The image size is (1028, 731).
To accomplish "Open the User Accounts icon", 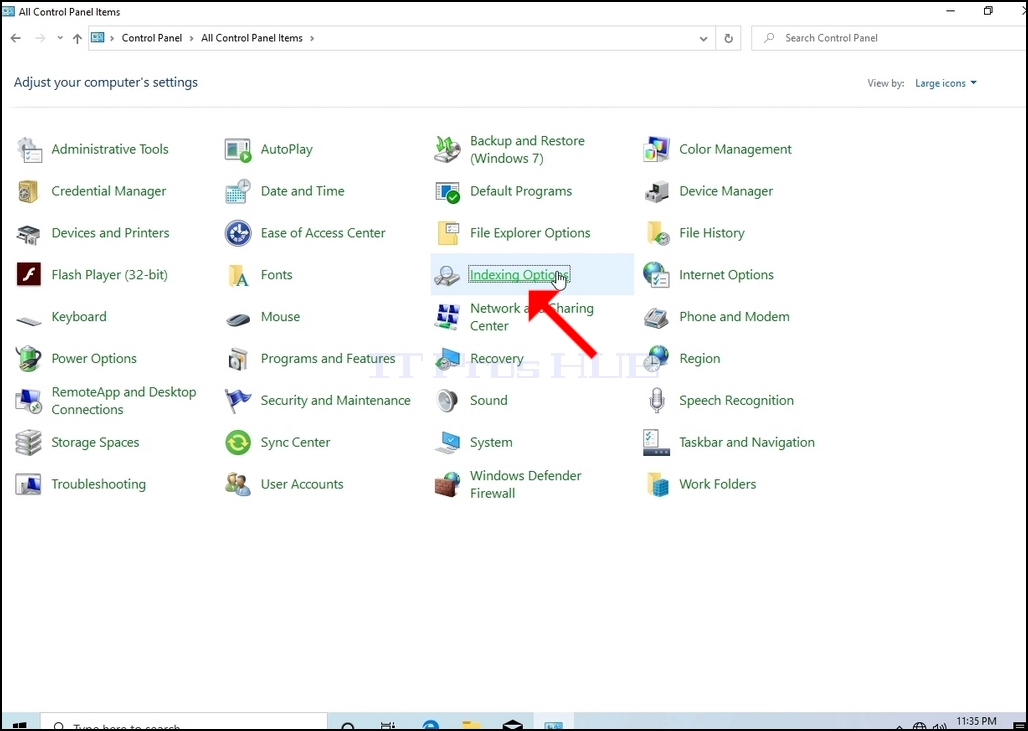I will pos(238,485).
